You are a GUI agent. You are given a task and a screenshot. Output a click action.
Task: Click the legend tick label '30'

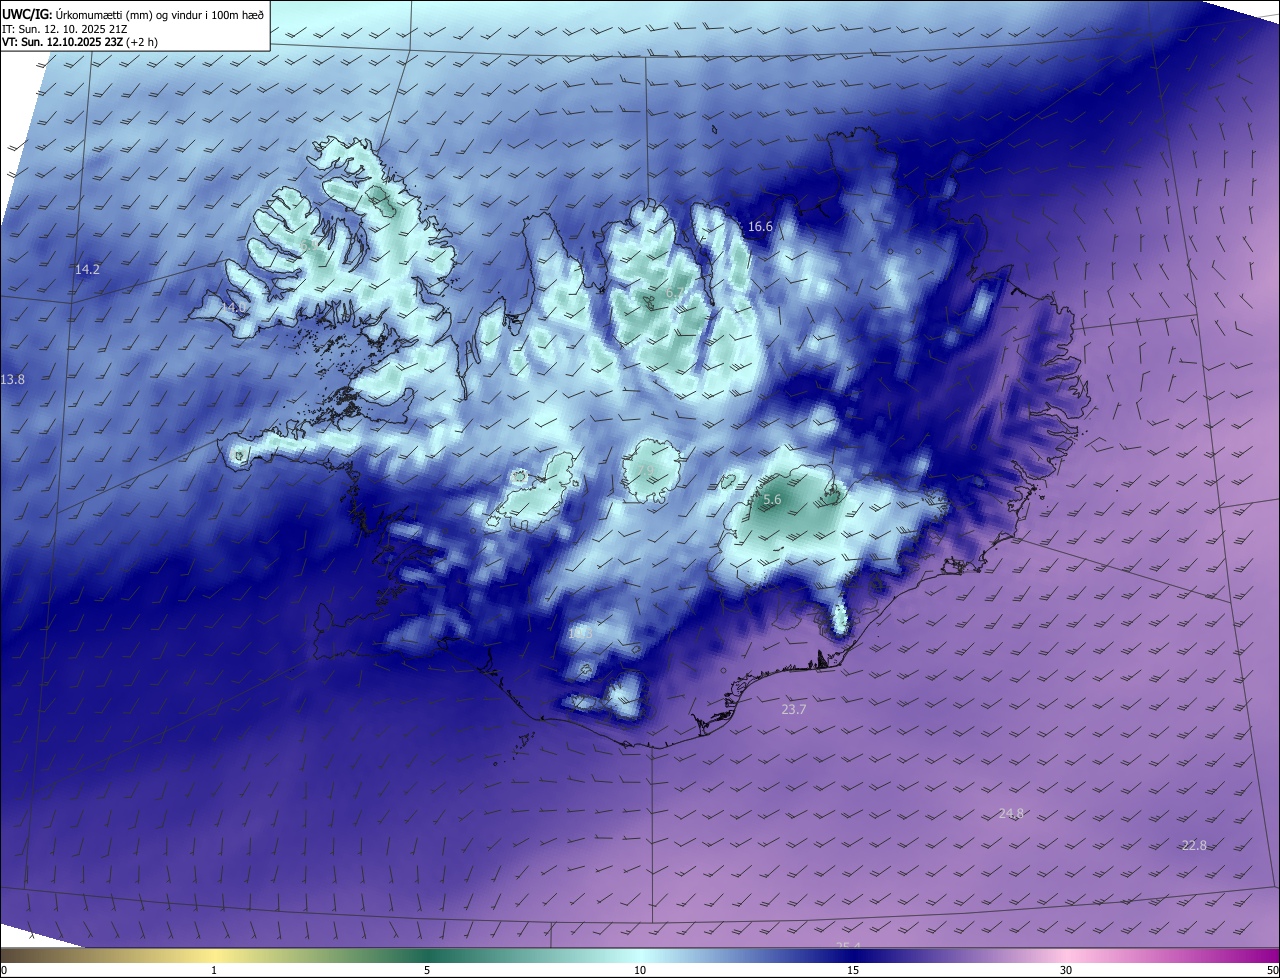(x=1066, y=970)
